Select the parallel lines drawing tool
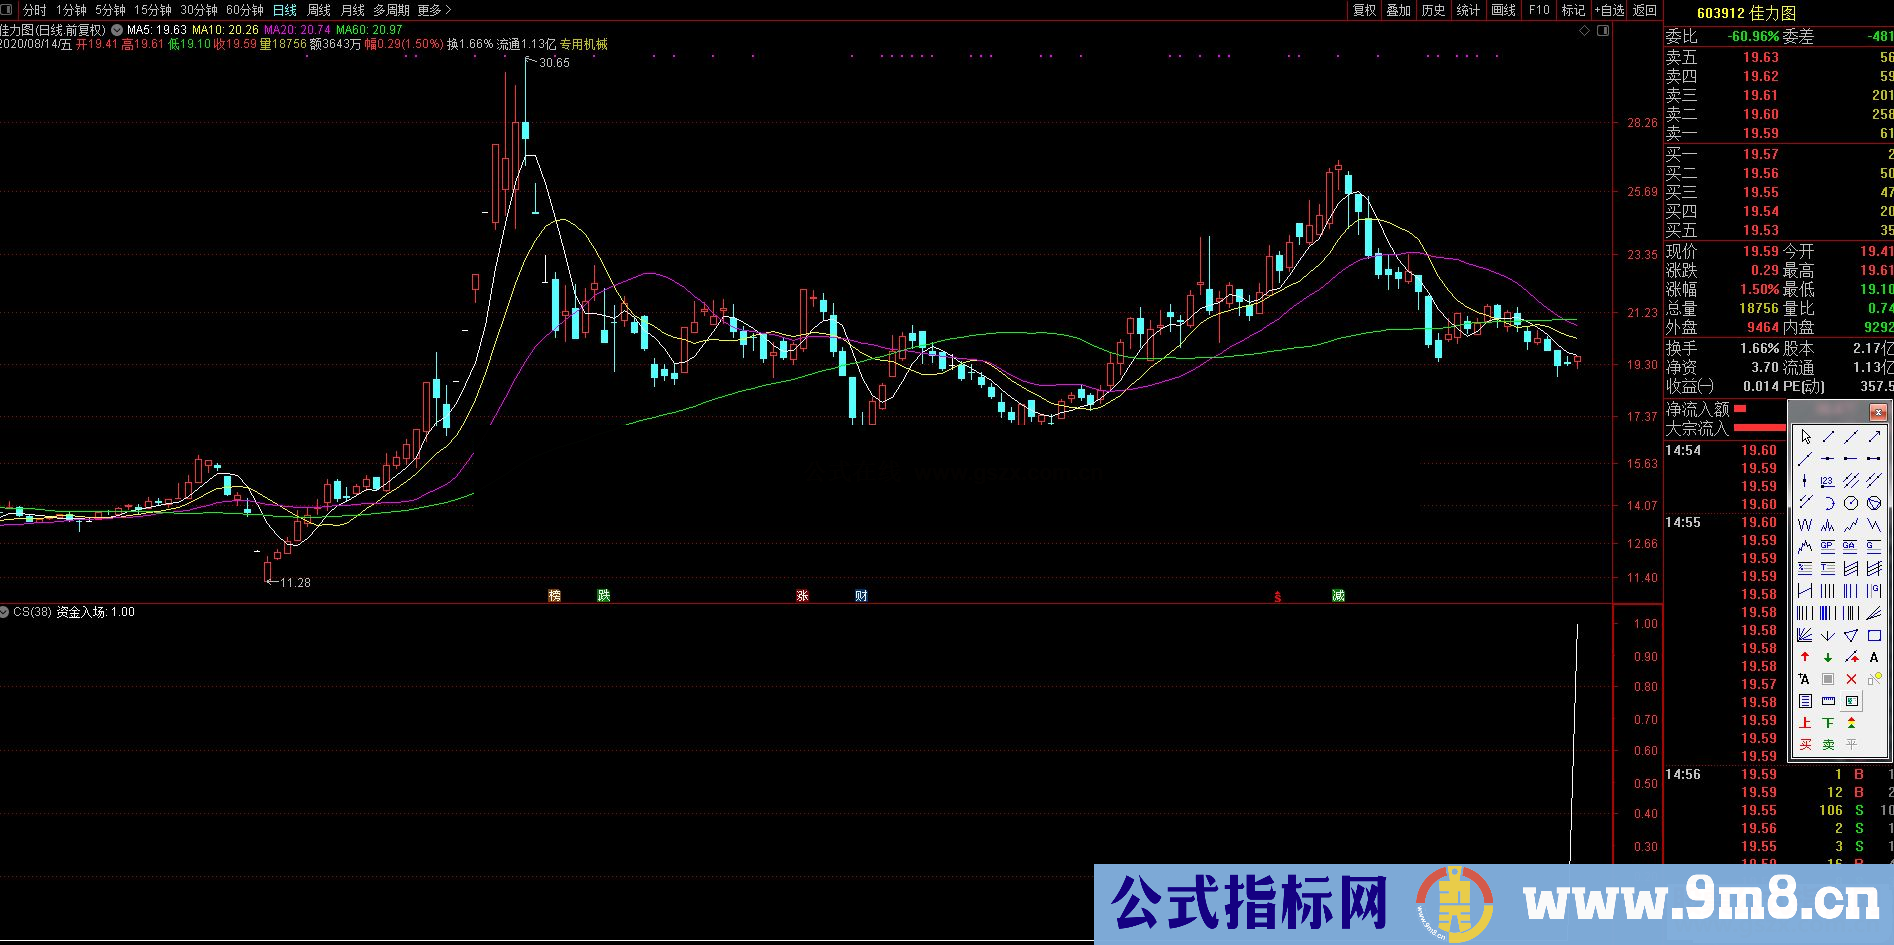 (1851, 480)
